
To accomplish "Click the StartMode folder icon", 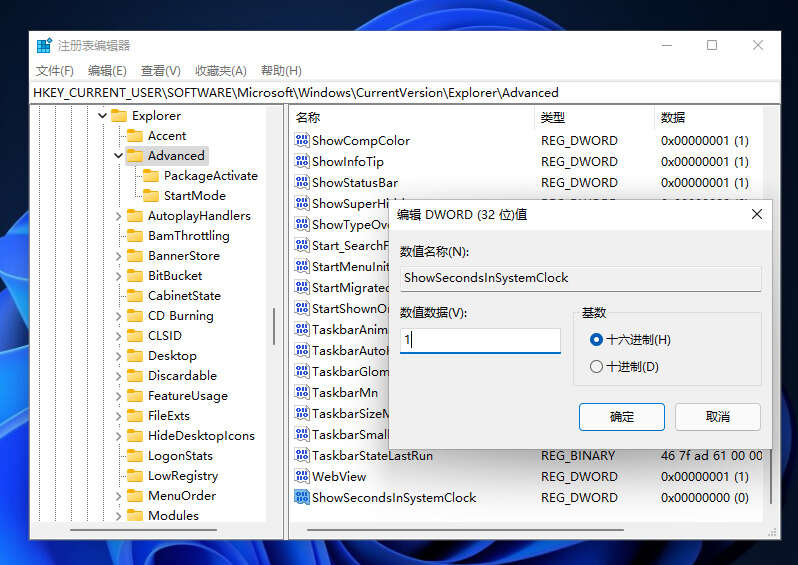I will coord(151,195).
